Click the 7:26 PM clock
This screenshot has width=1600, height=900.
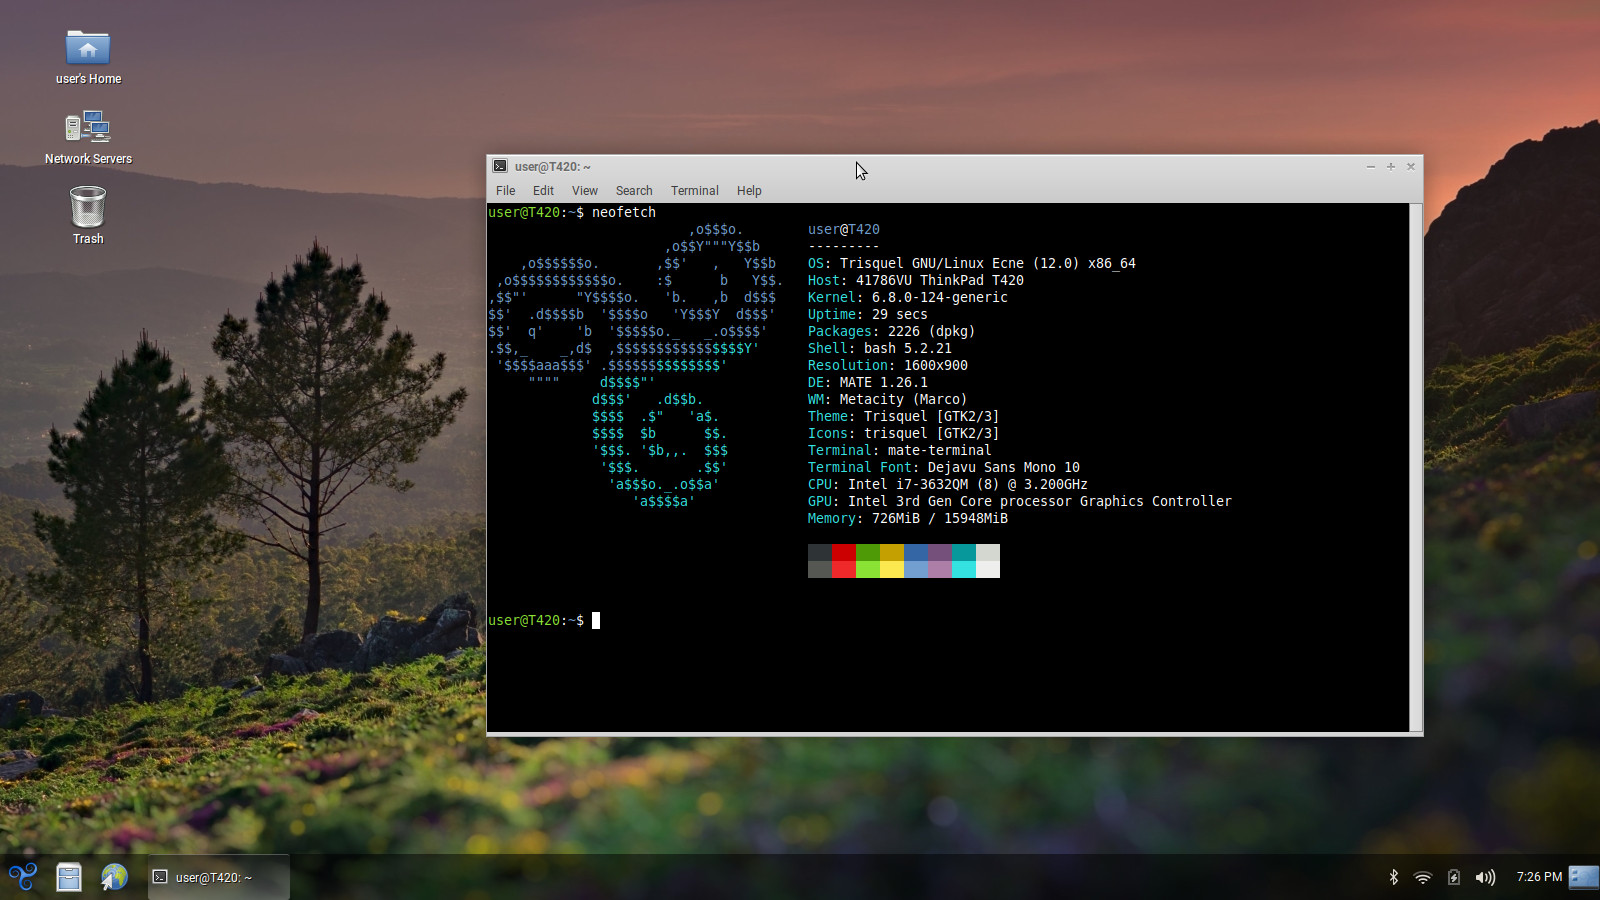click(1539, 877)
